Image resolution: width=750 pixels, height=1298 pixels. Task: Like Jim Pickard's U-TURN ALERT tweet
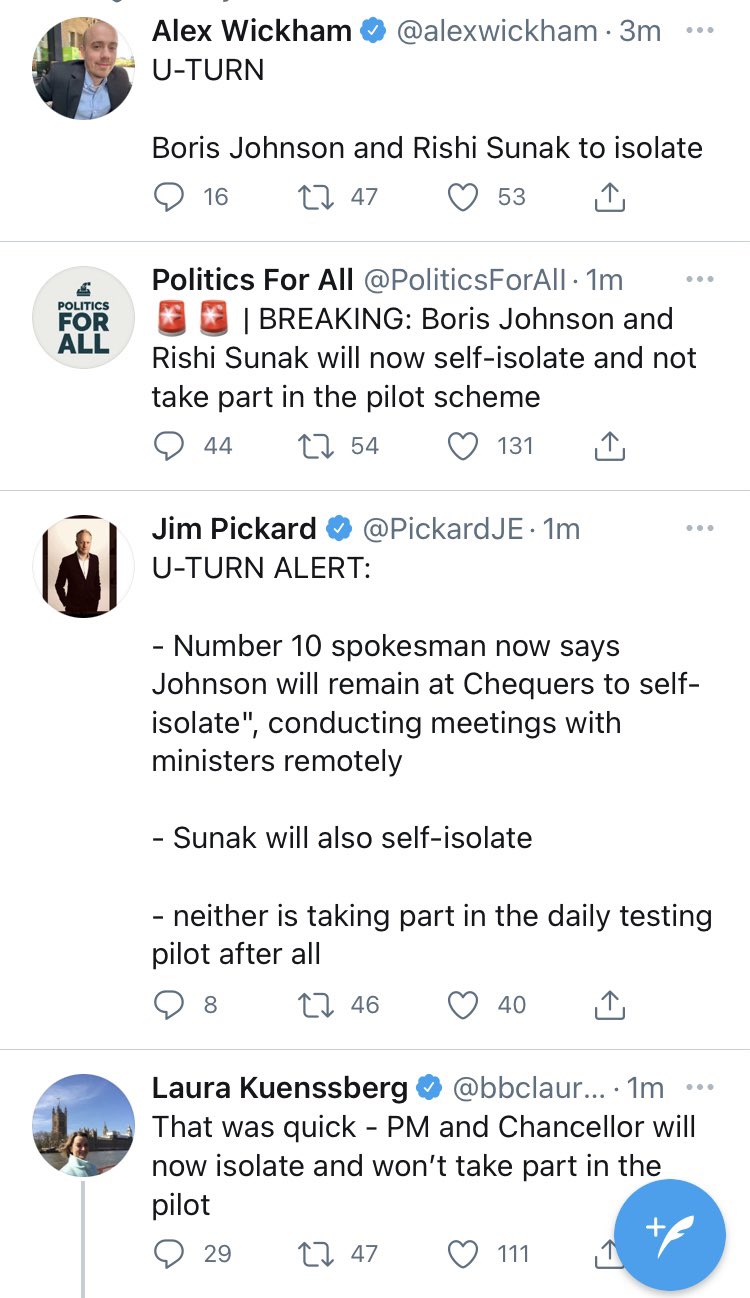pos(462,1005)
